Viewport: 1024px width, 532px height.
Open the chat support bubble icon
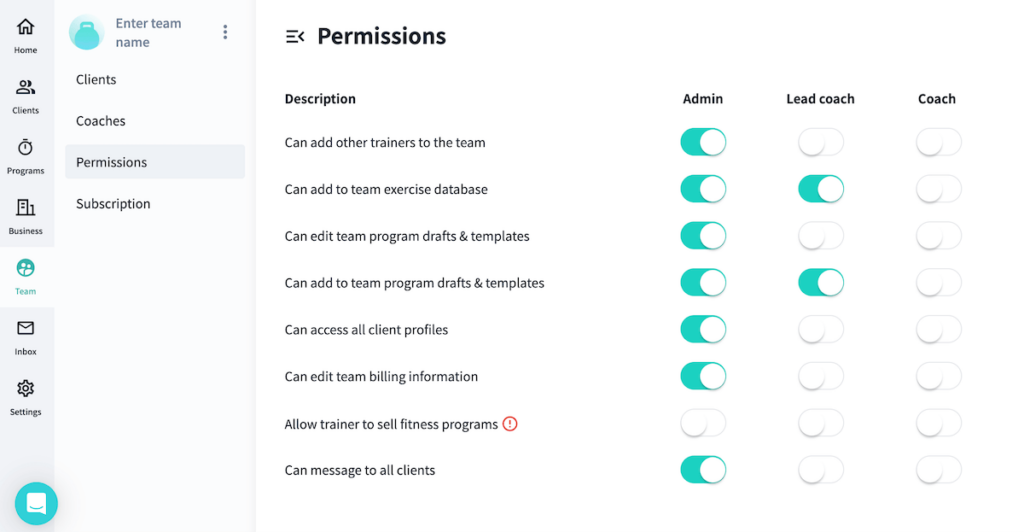pyautogui.click(x=36, y=503)
